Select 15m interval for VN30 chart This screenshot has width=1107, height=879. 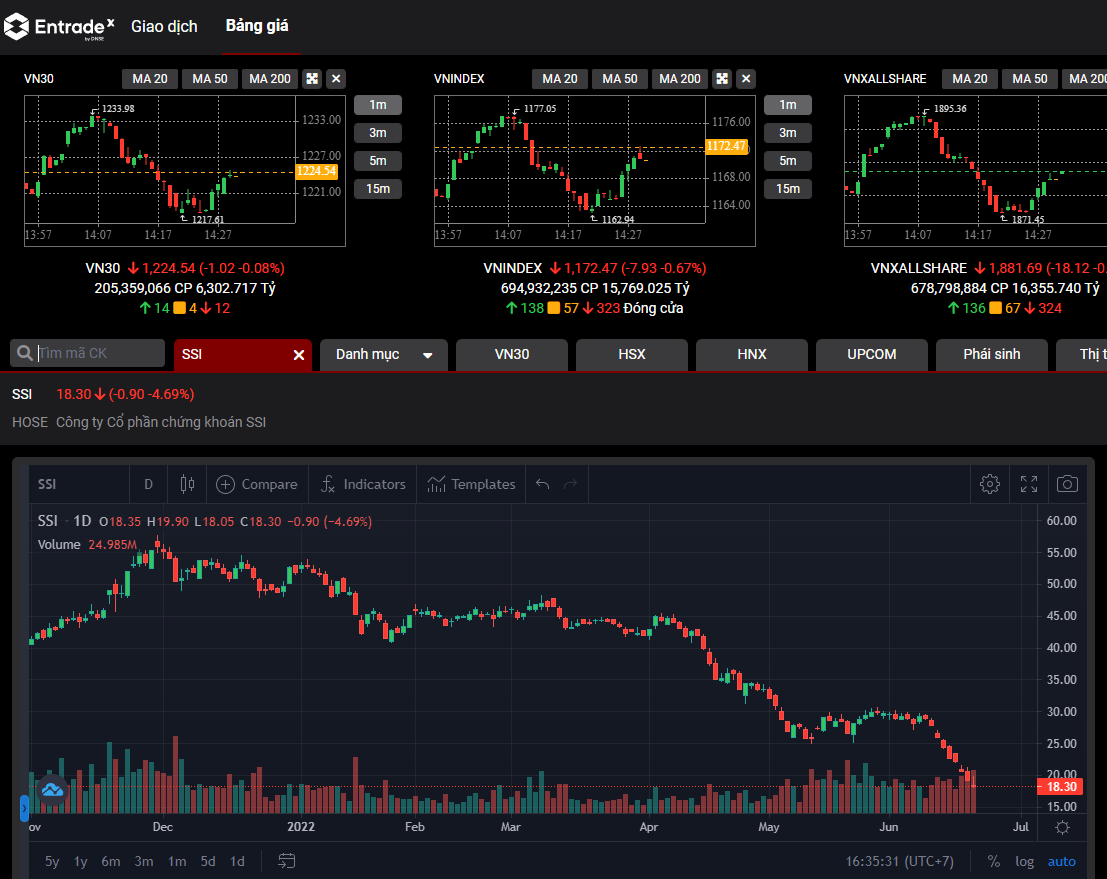[x=378, y=189]
